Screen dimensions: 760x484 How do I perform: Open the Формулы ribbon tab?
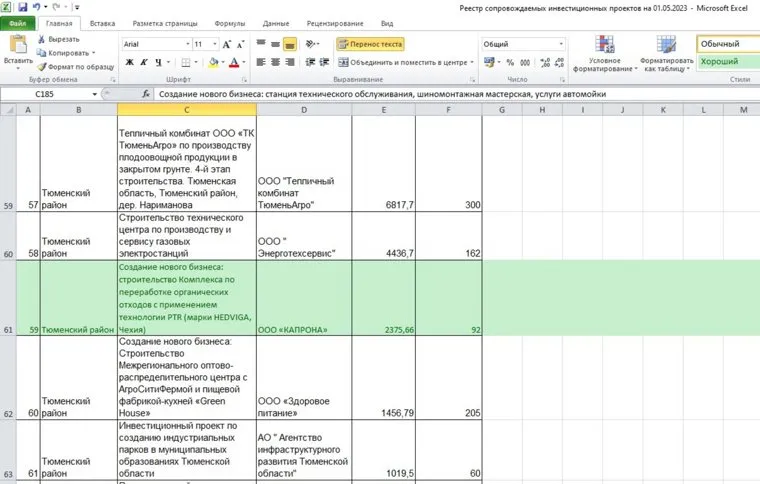click(x=229, y=22)
